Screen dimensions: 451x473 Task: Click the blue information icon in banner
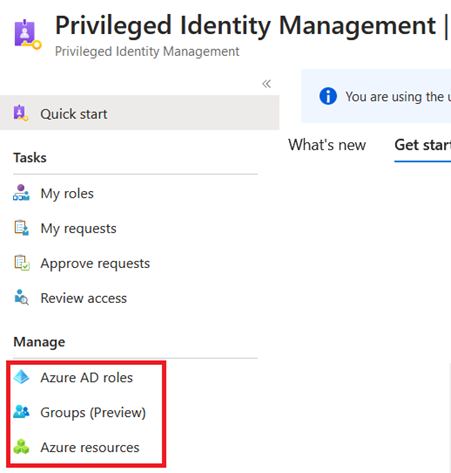pos(328,96)
